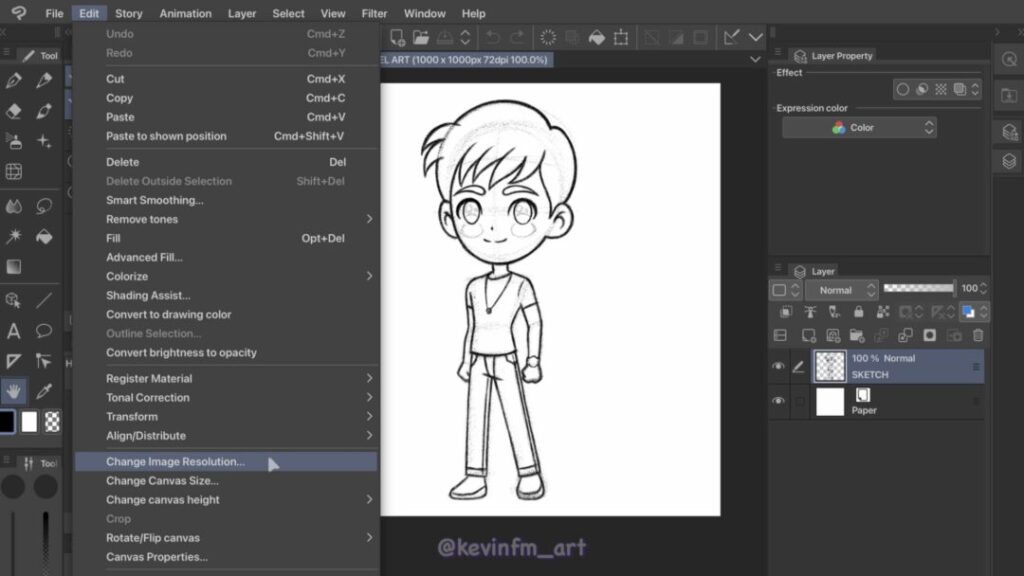This screenshot has width=1024, height=576.
Task: Click Convert brightness to opacity
Action: pos(181,353)
